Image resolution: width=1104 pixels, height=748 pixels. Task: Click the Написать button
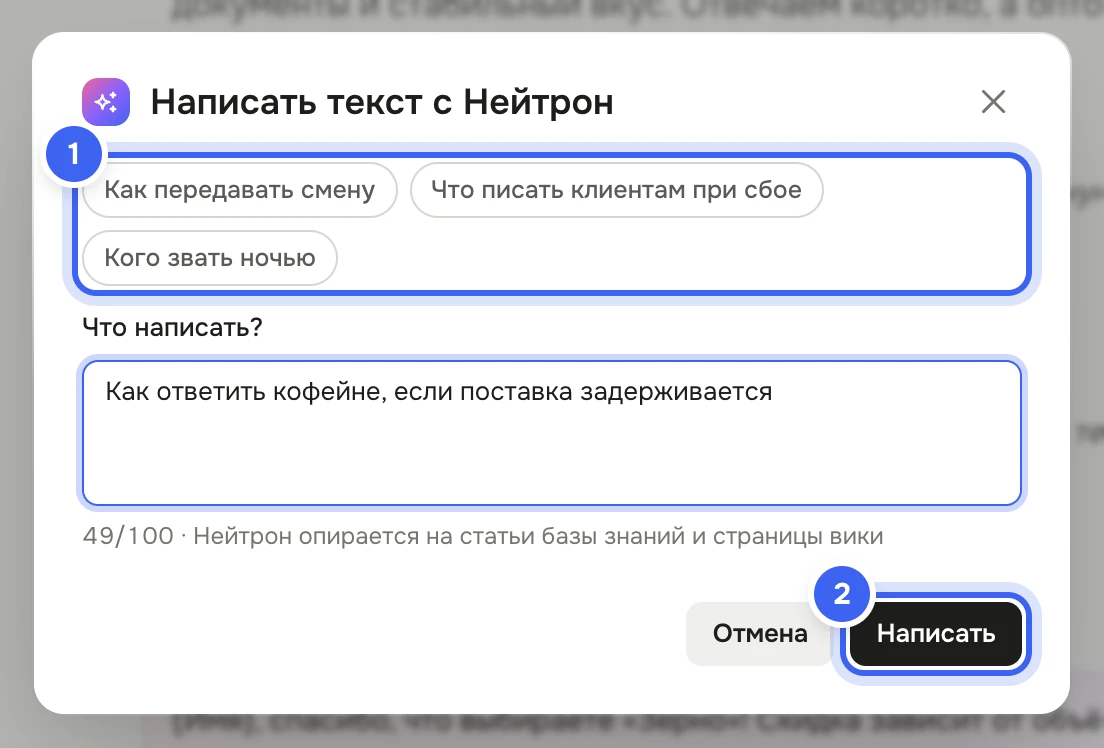[936, 633]
